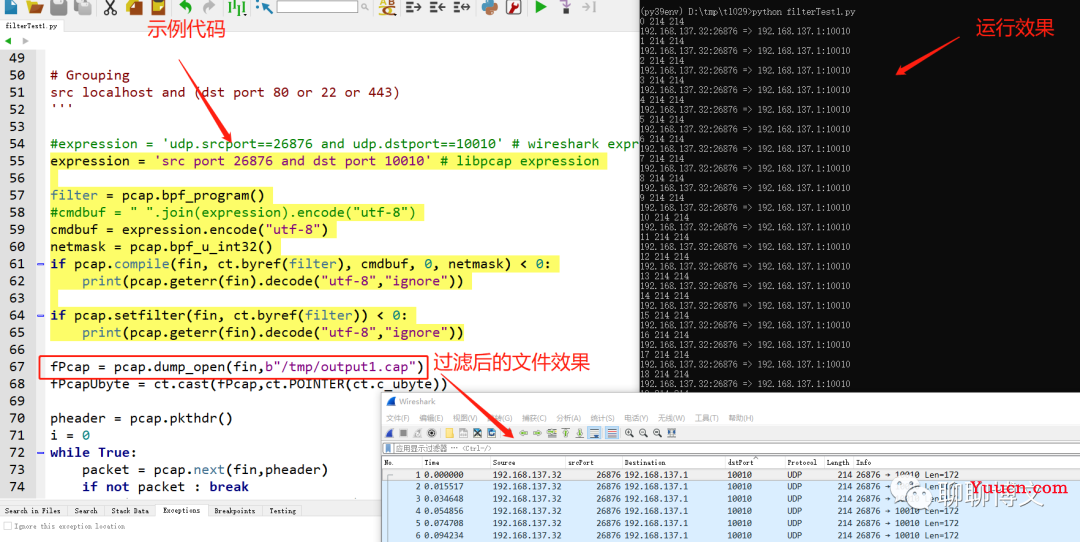Sort by the Length column header

[838, 463]
